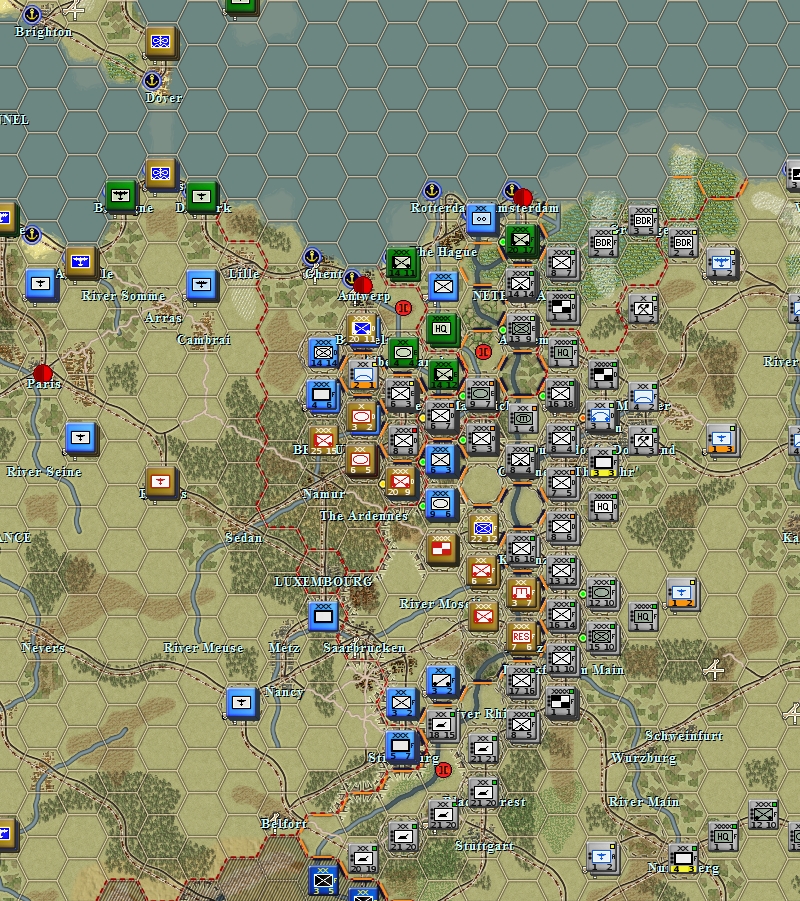Select grey bomber unit near Groningen
Viewport: 800px width, 901px height.
(722, 263)
